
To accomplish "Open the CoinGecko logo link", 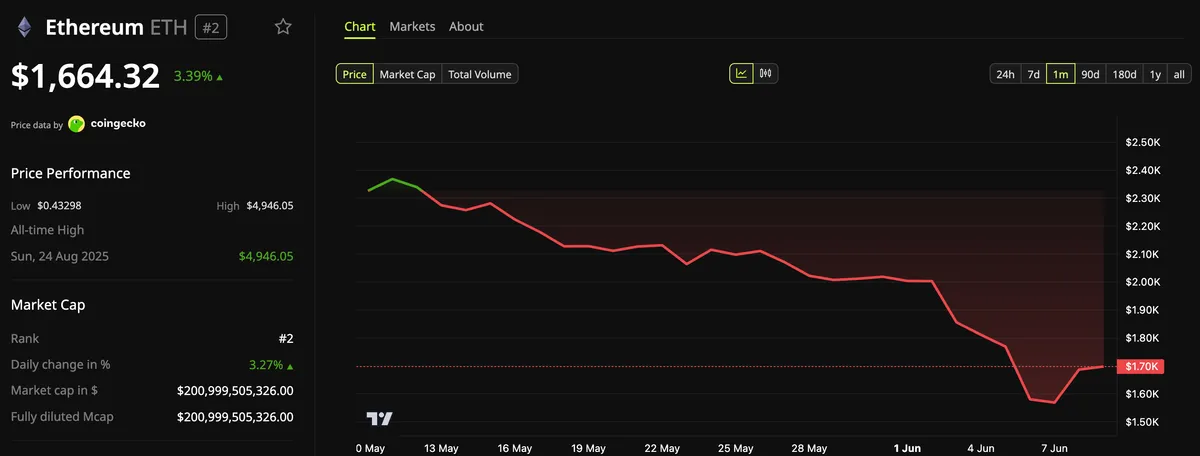I will 107,124.
